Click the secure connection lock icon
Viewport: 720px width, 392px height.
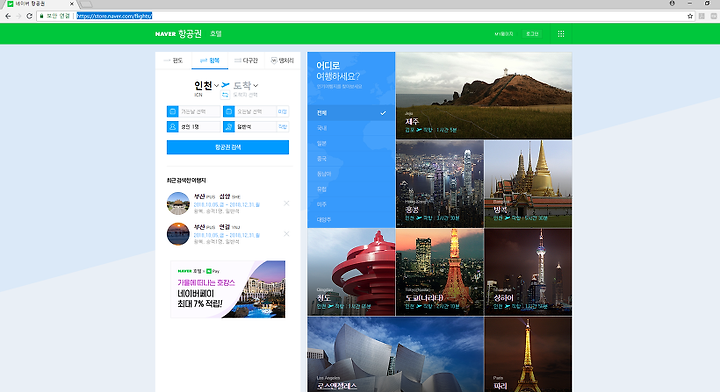click(x=41, y=16)
